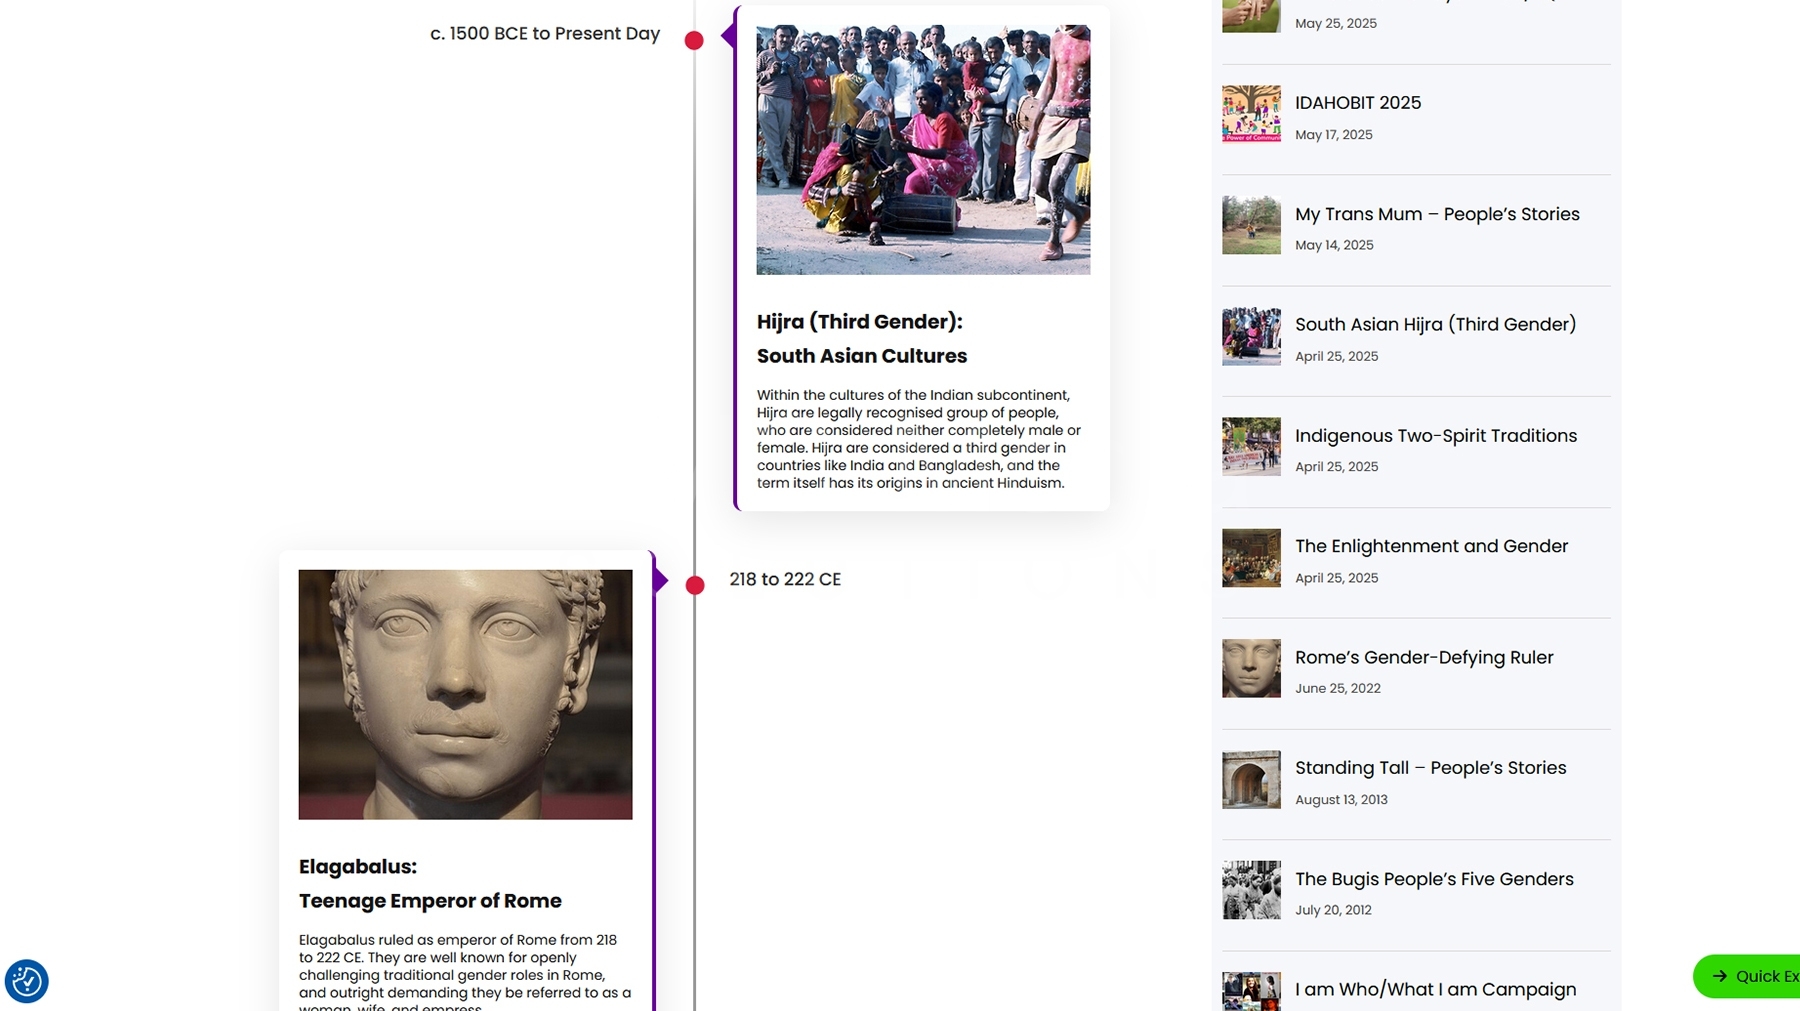Click the IDAHOBIT 2025 thumbnail image
1800x1011 pixels.
(1251, 114)
